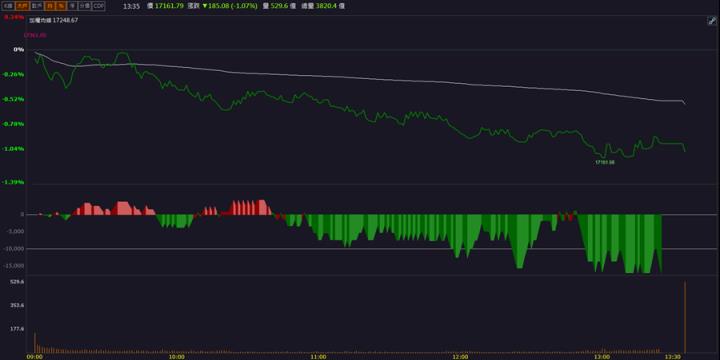Click the 13:35 time display in the header
The height and width of the screenshot is (360, 720).
click(131, 6)
